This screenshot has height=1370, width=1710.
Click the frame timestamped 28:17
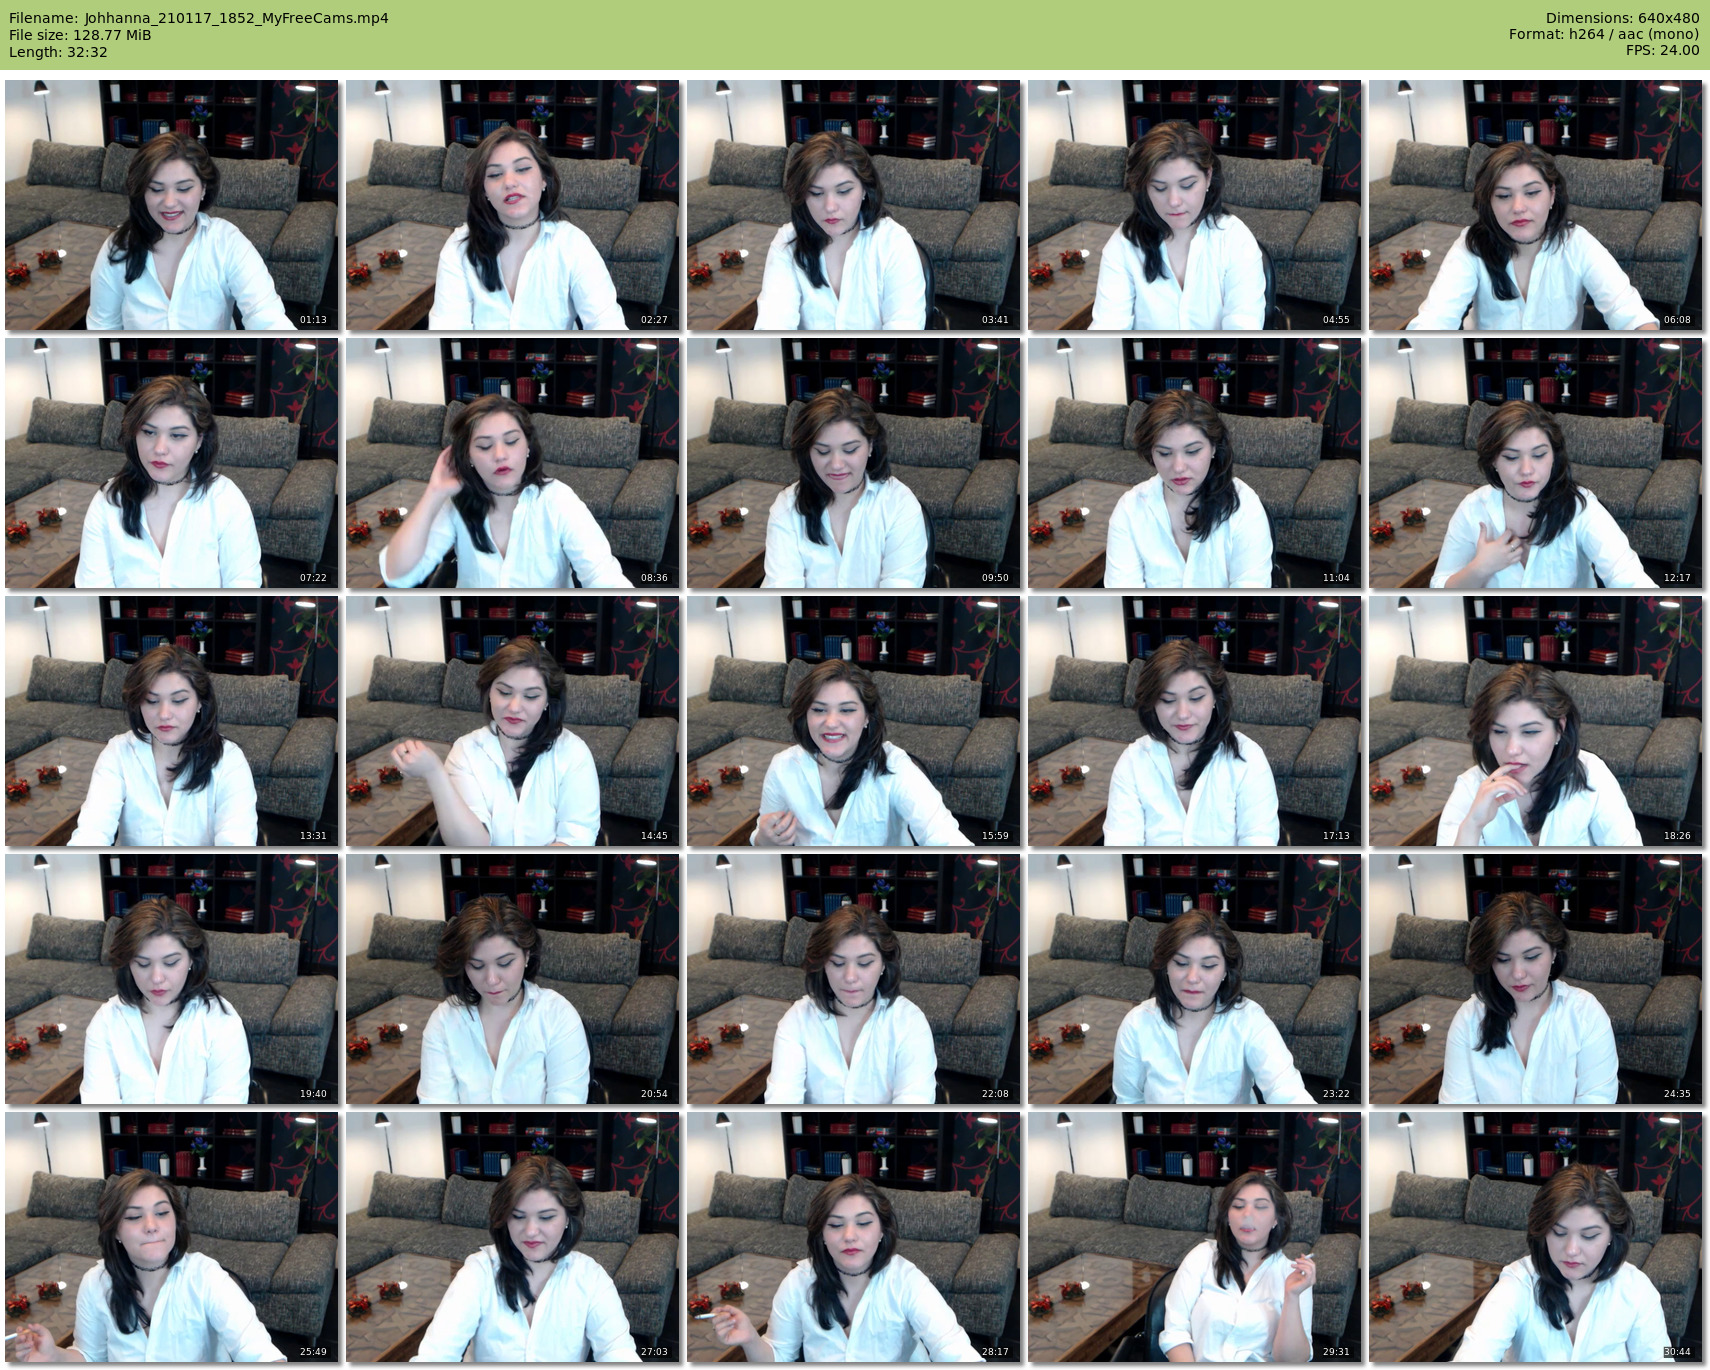pos(853,1237)
